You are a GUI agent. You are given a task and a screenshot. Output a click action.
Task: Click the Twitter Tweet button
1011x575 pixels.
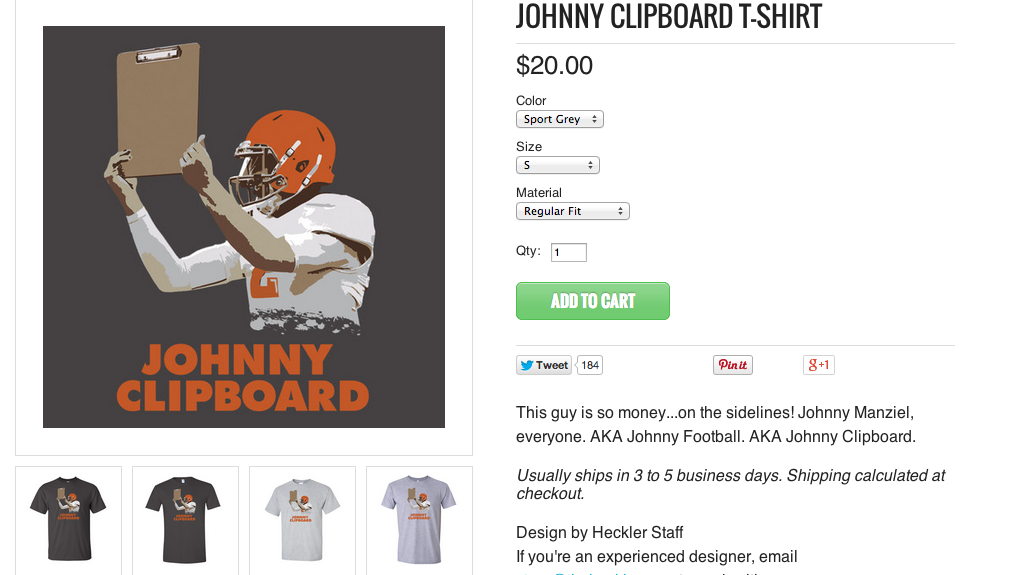[x=543, y=365]
